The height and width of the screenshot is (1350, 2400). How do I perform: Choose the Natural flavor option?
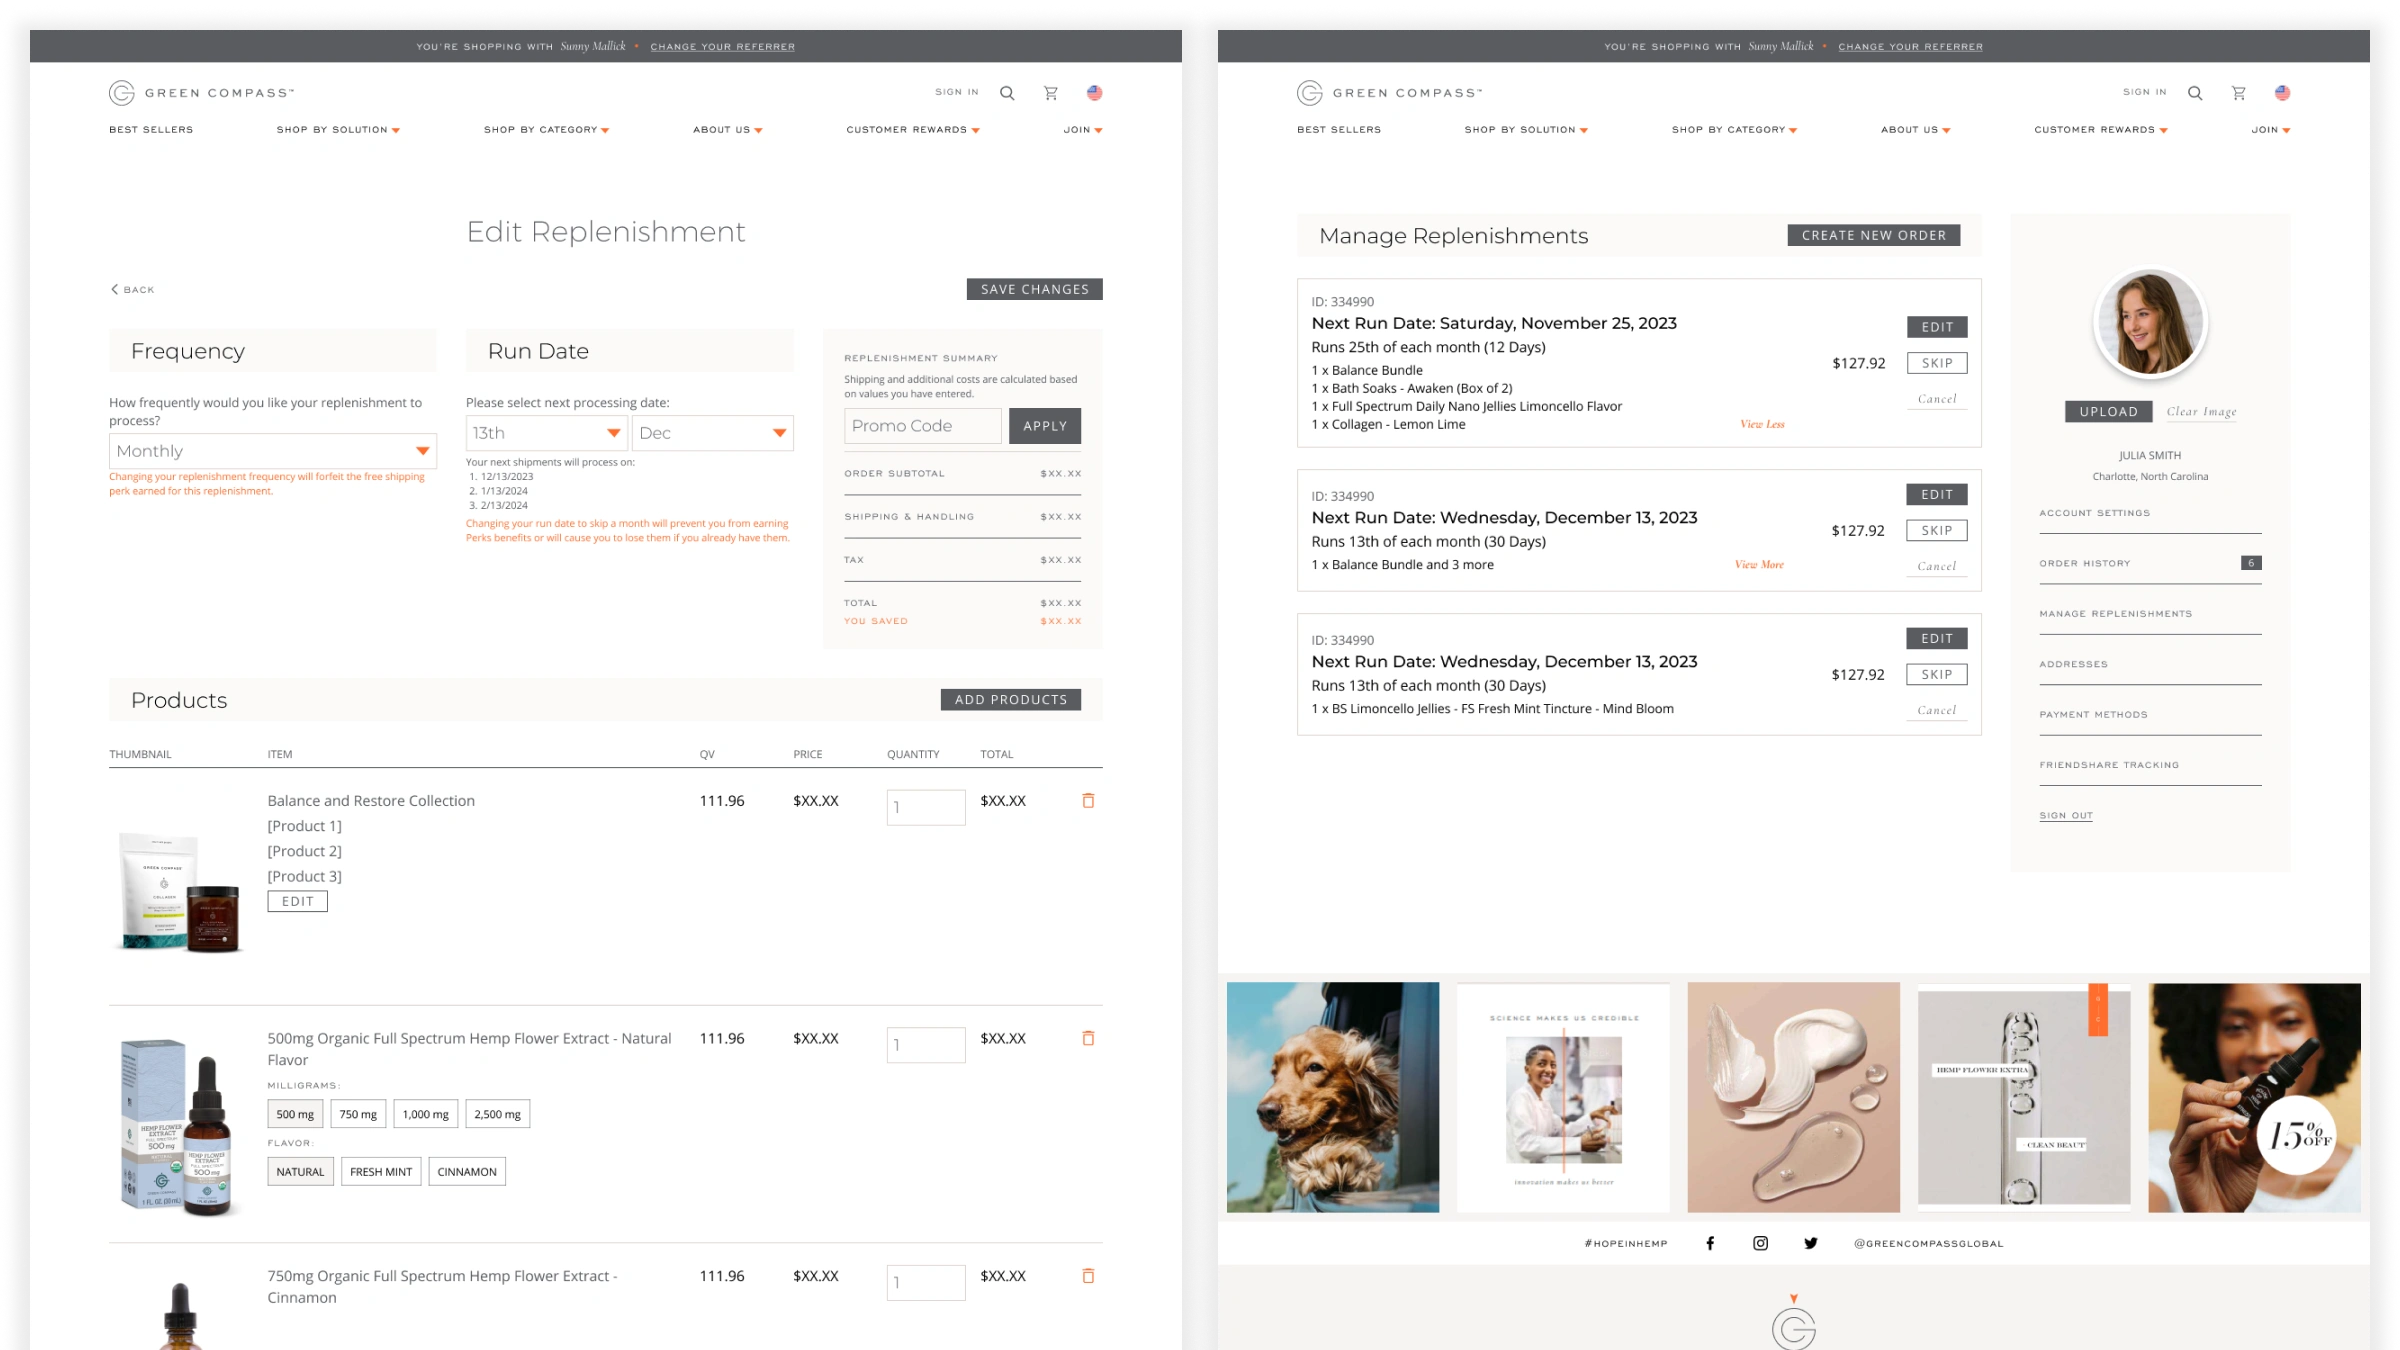(x=301, y=1172)
